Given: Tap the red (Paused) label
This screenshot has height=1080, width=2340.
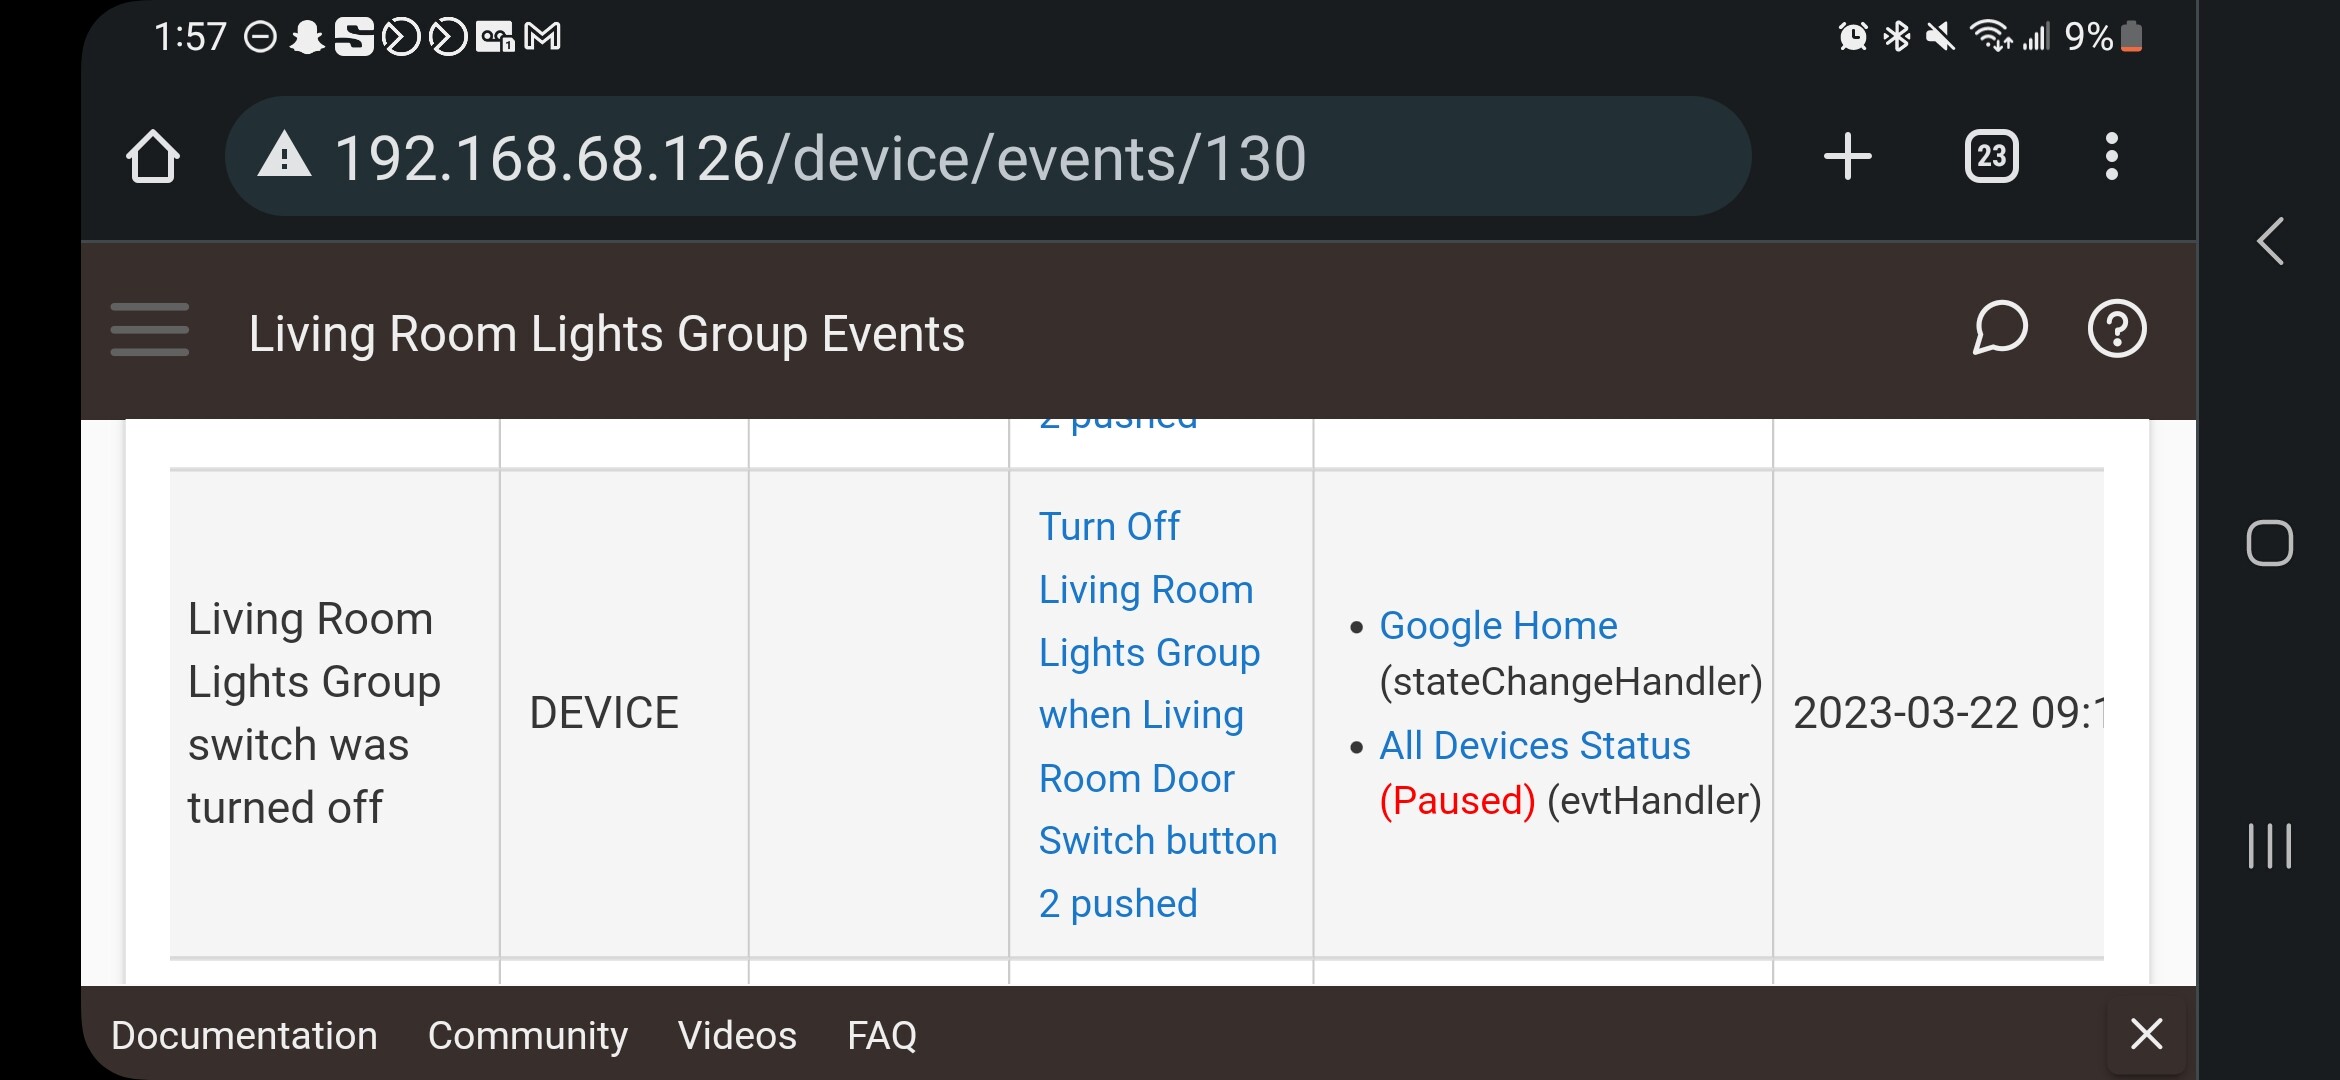Looking at the screenshot, I should tap(1457, 801).
